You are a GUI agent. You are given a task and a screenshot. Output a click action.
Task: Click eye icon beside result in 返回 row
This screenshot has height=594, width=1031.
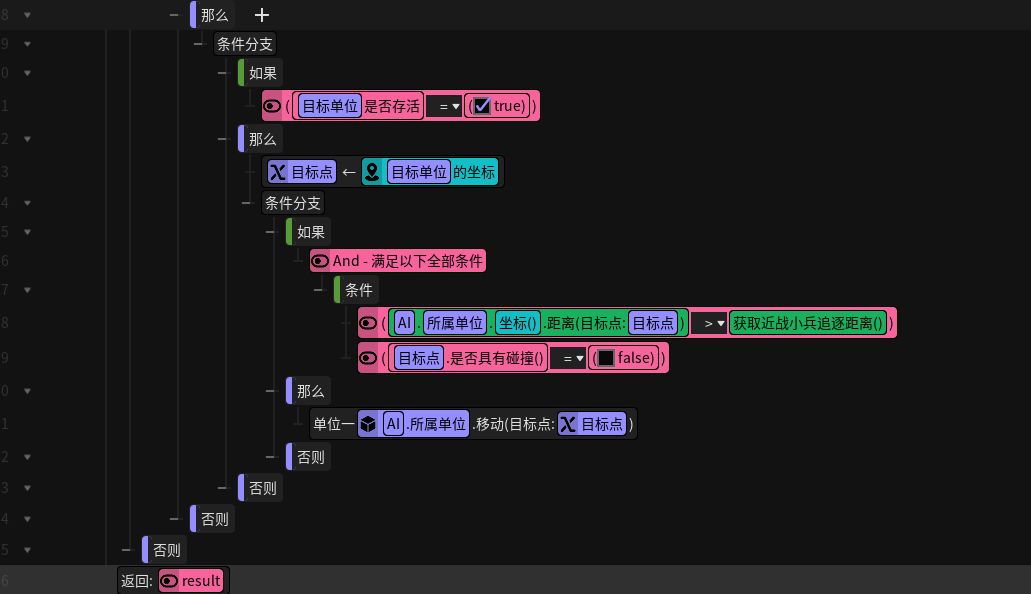click(169, 581)
